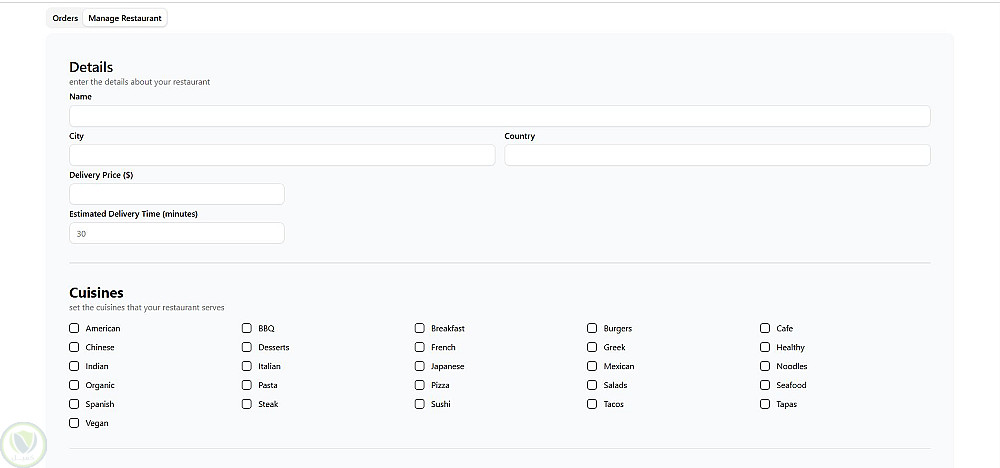
Task: Tick the Sushi cuisine option
Action: [420, 404]
